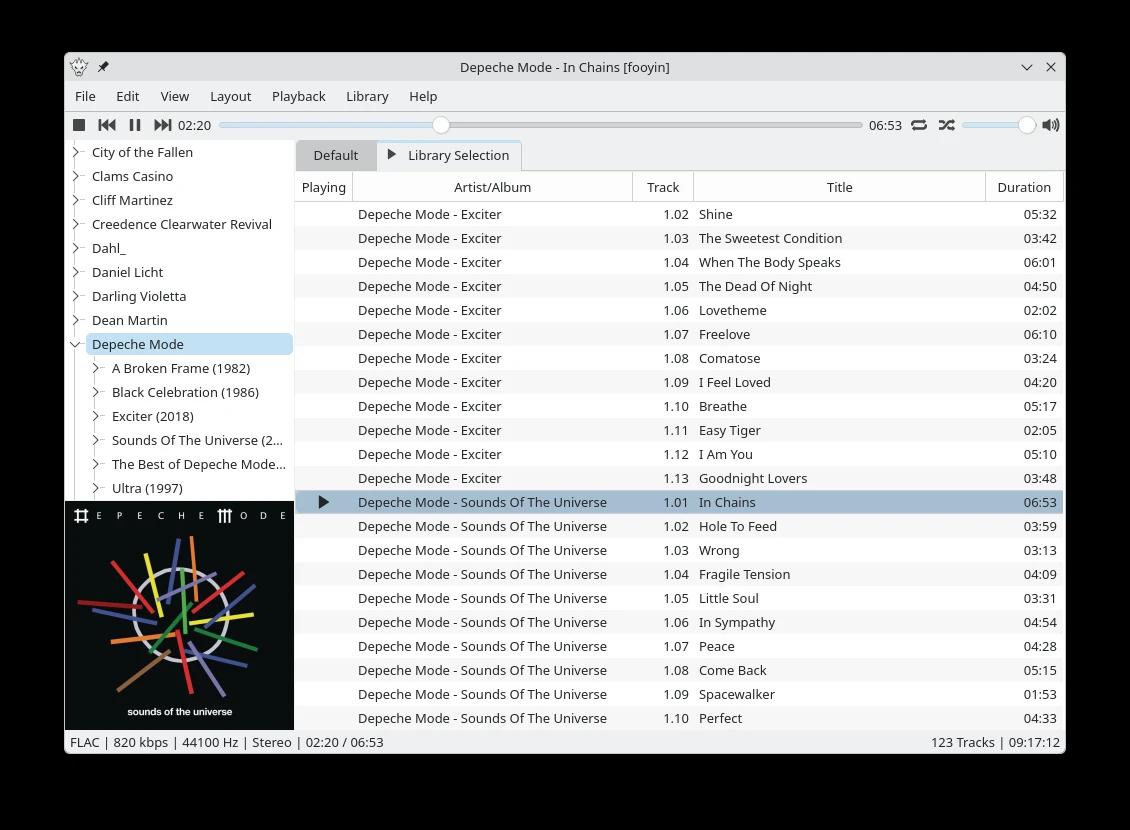1130x830 pixels.
Task: Adjust the volume slider
Action: pos(999,125)
